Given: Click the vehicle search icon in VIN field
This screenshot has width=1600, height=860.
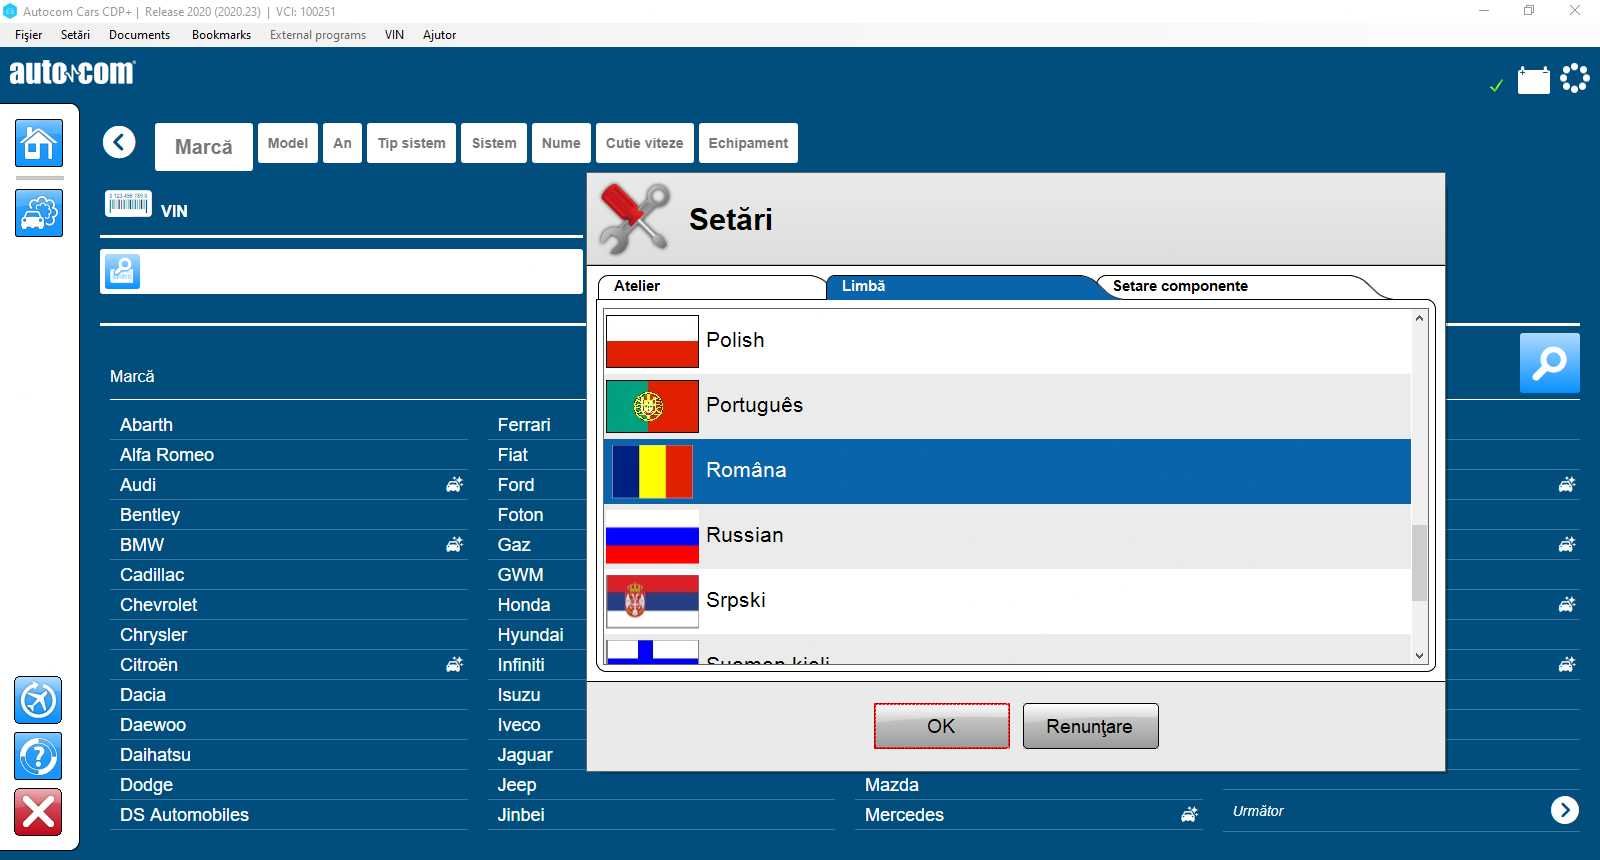Looking at the screenshot, I should (x=122, y=271).
